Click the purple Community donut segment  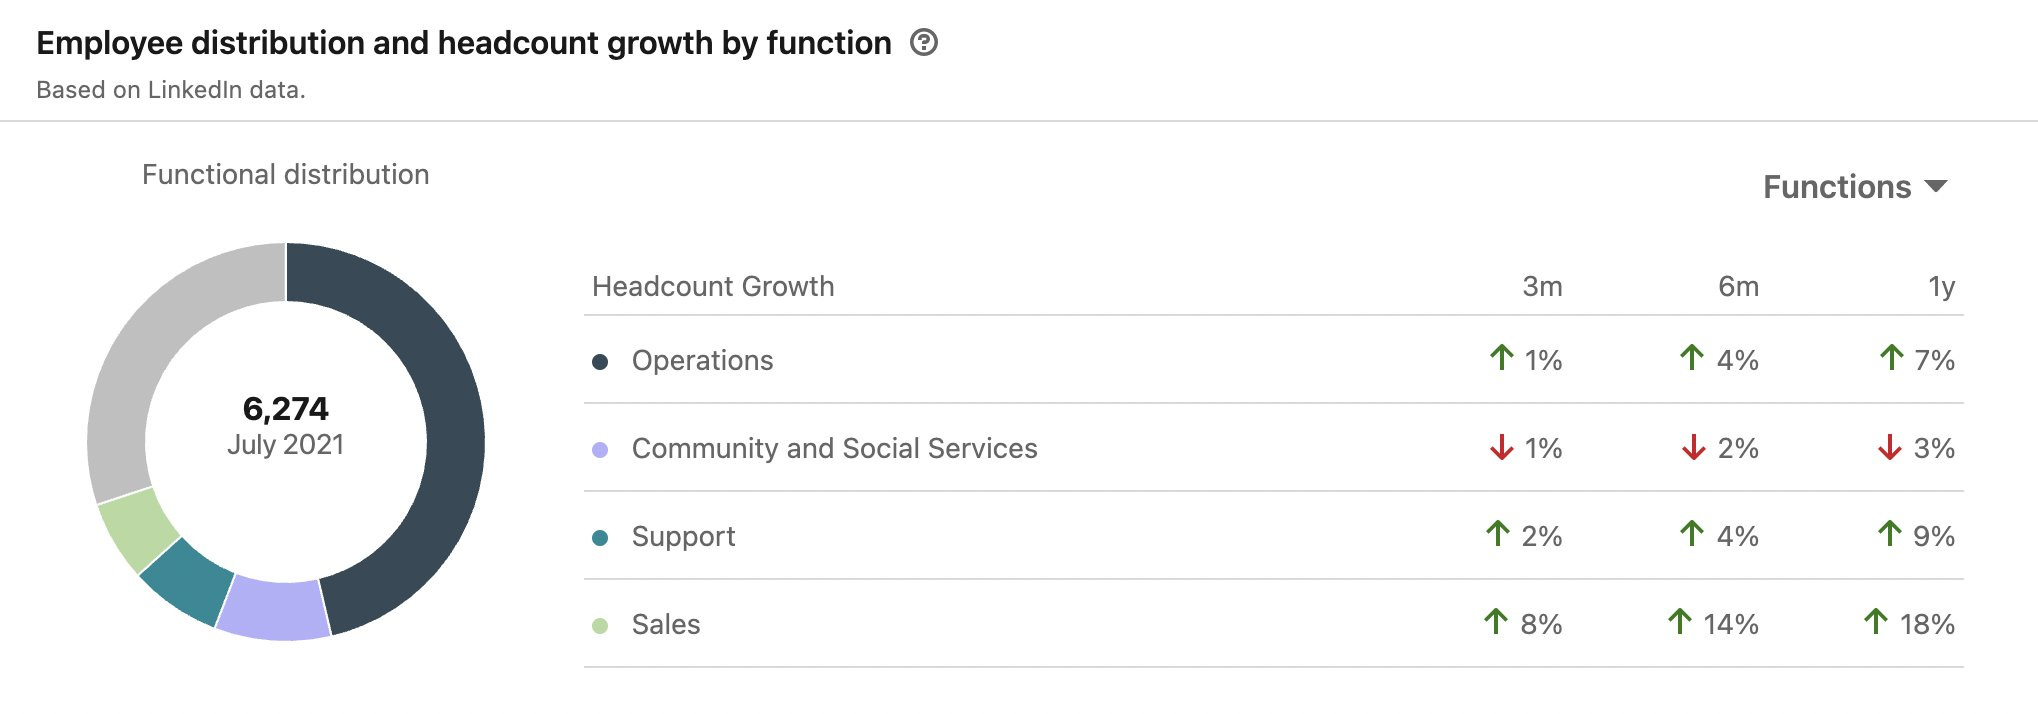[x=273, y=609]
